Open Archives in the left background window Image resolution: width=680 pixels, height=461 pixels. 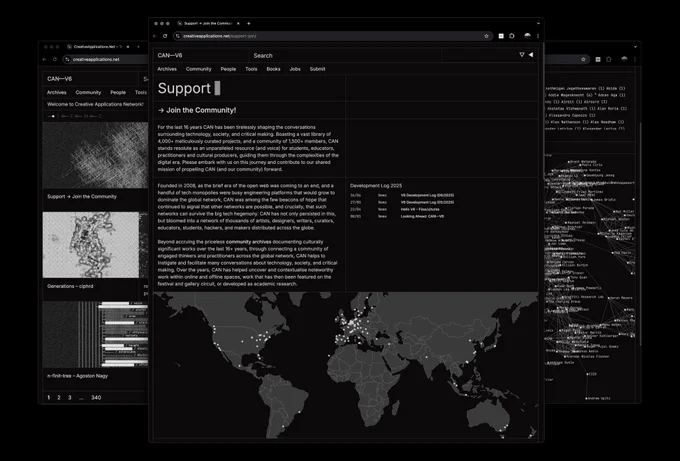(56, 92)
